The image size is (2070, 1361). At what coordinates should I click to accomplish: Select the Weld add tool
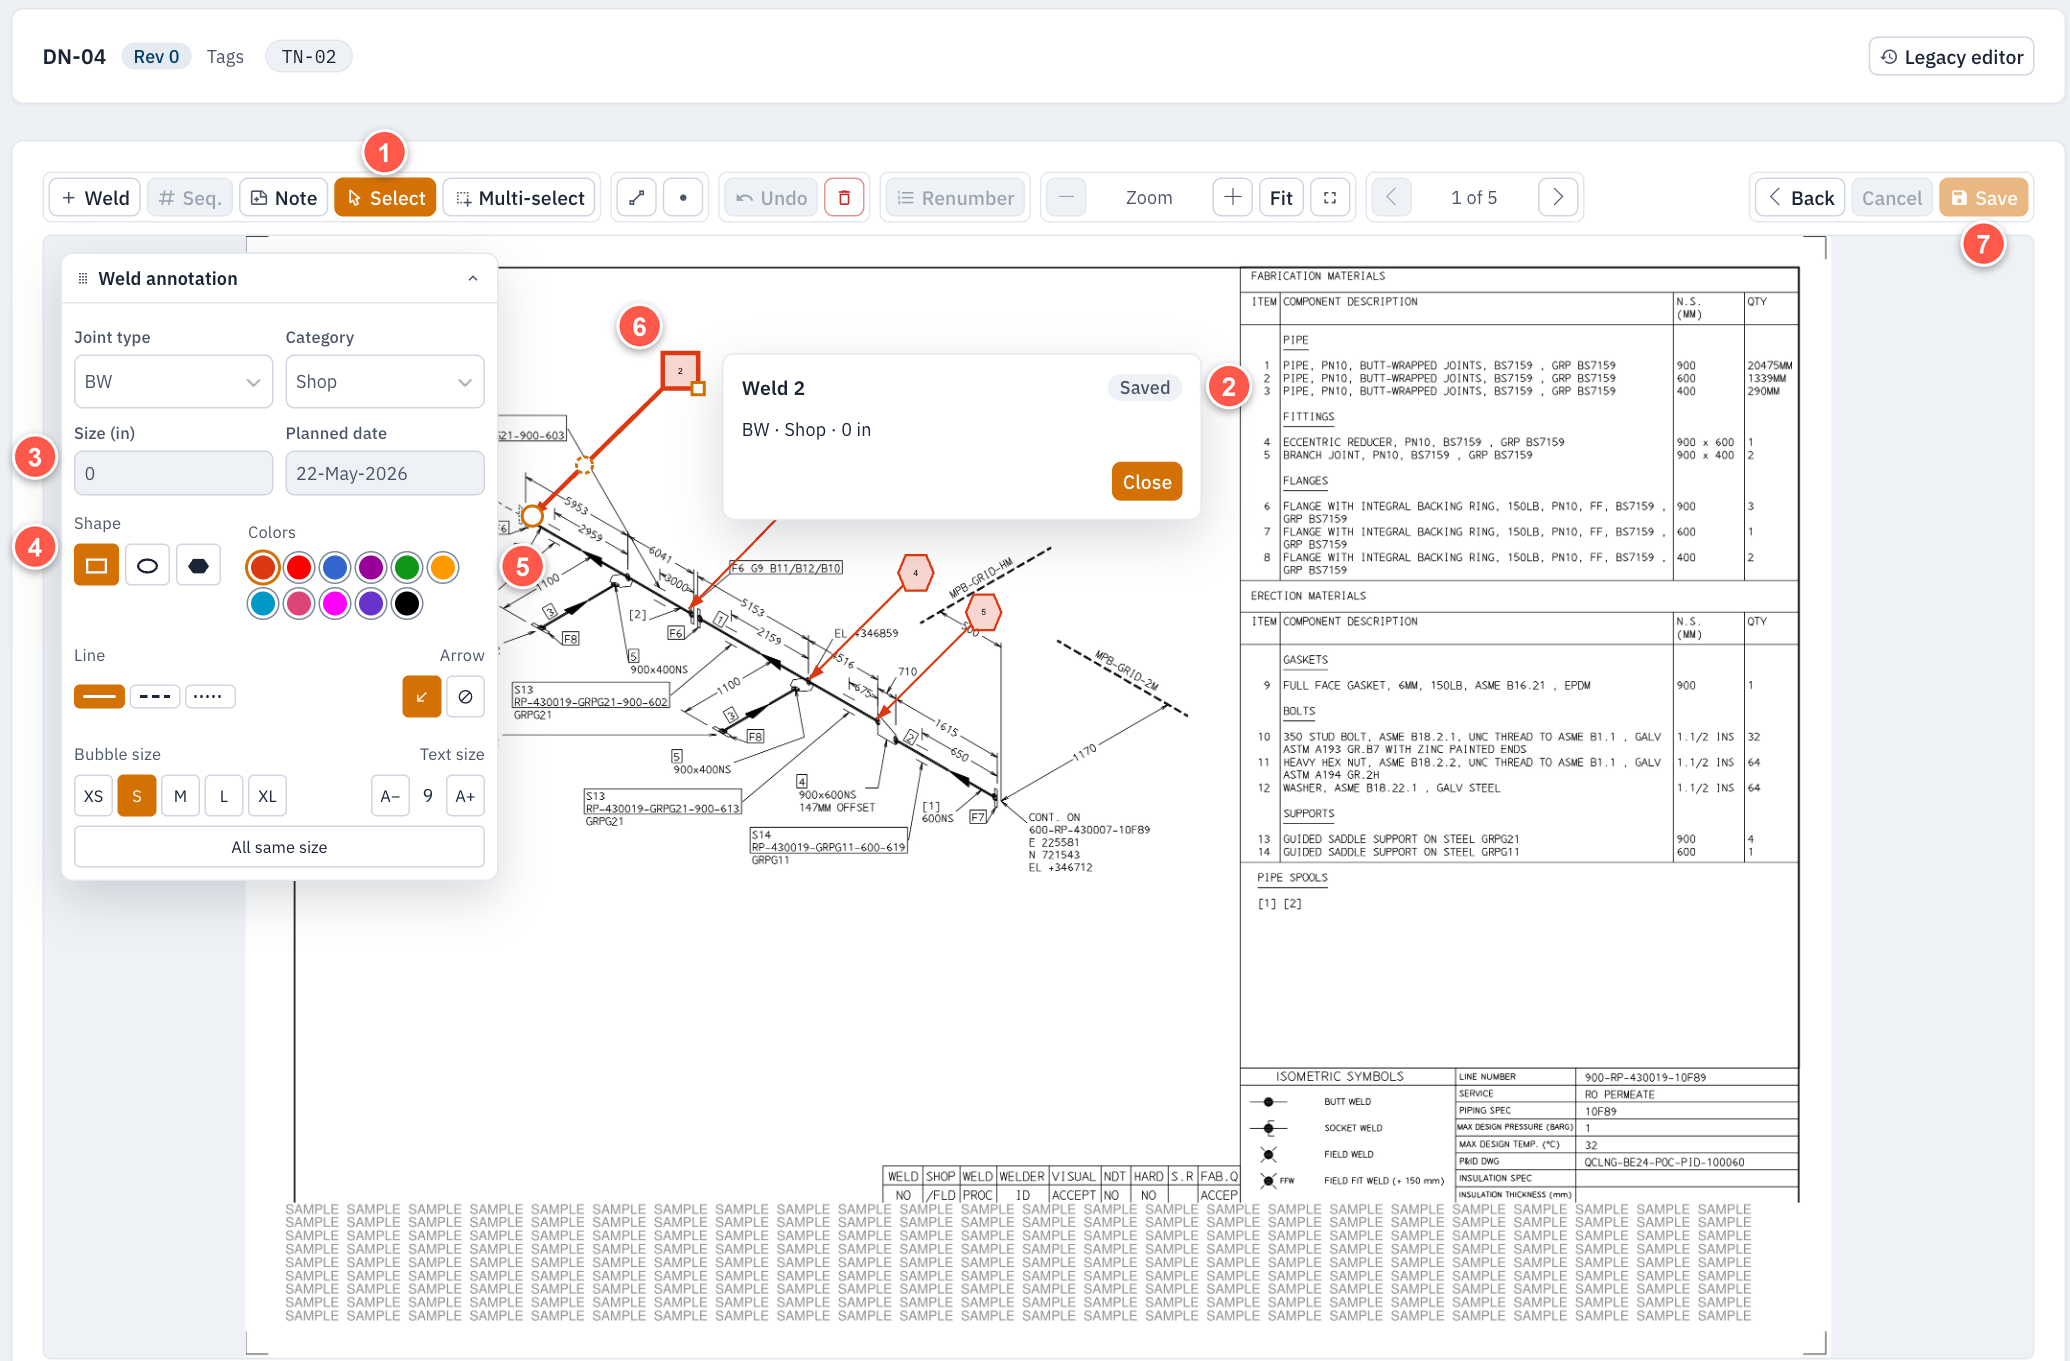point(96,198)
